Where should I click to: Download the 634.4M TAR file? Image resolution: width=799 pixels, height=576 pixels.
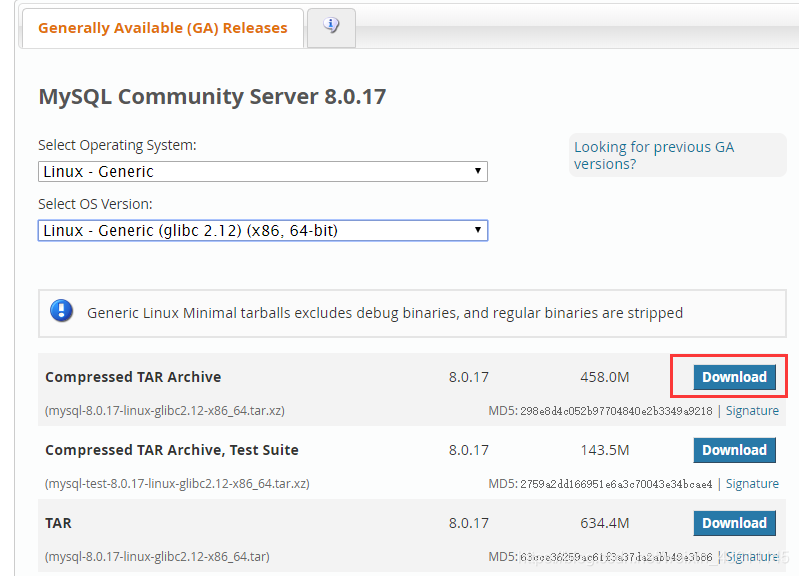(734, 523)
